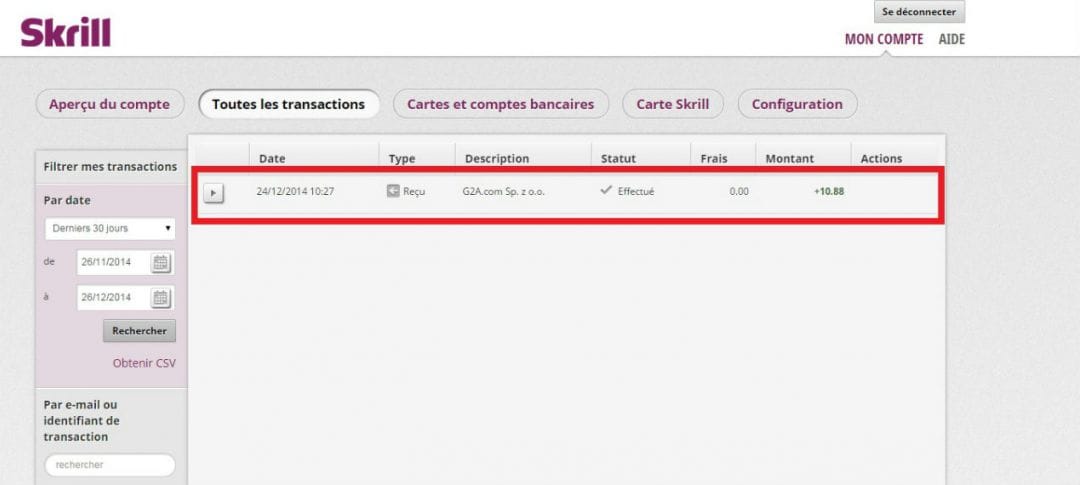Click the Par date filter label

(x=67, y=200)
